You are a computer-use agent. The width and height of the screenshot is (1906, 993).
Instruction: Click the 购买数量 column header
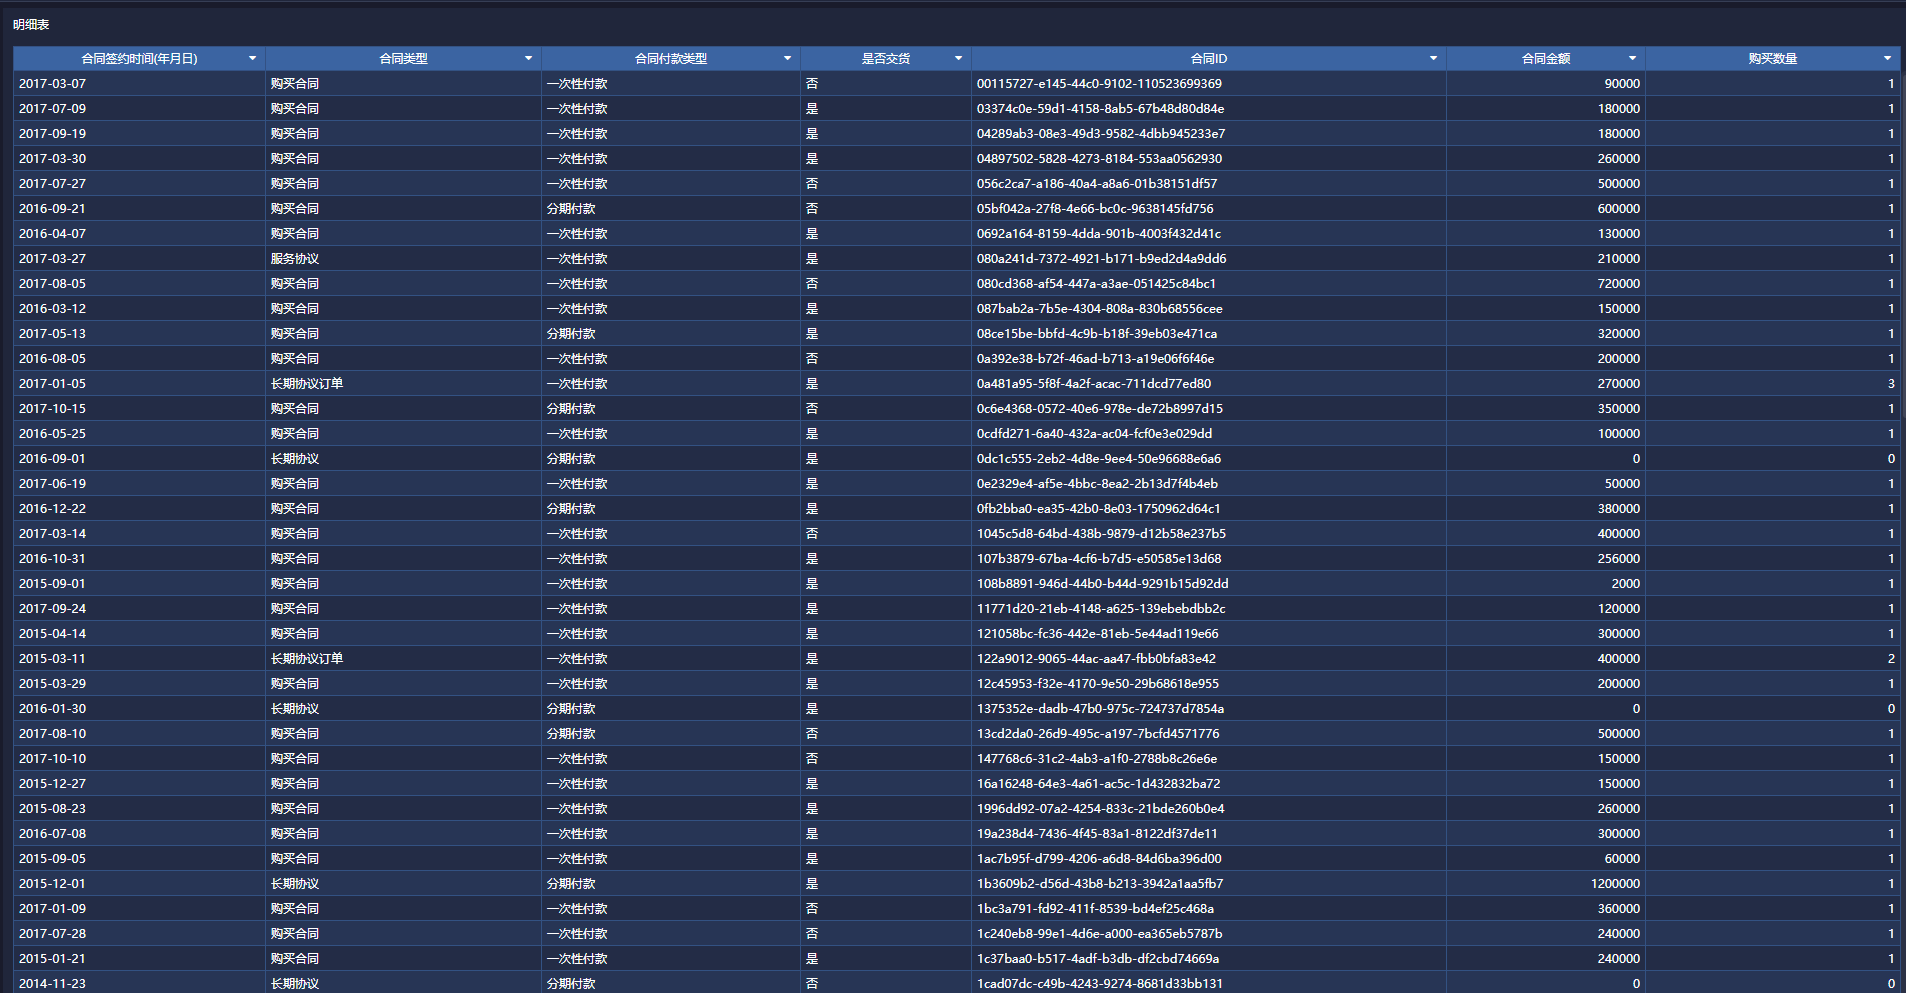tap(1773, 59)
